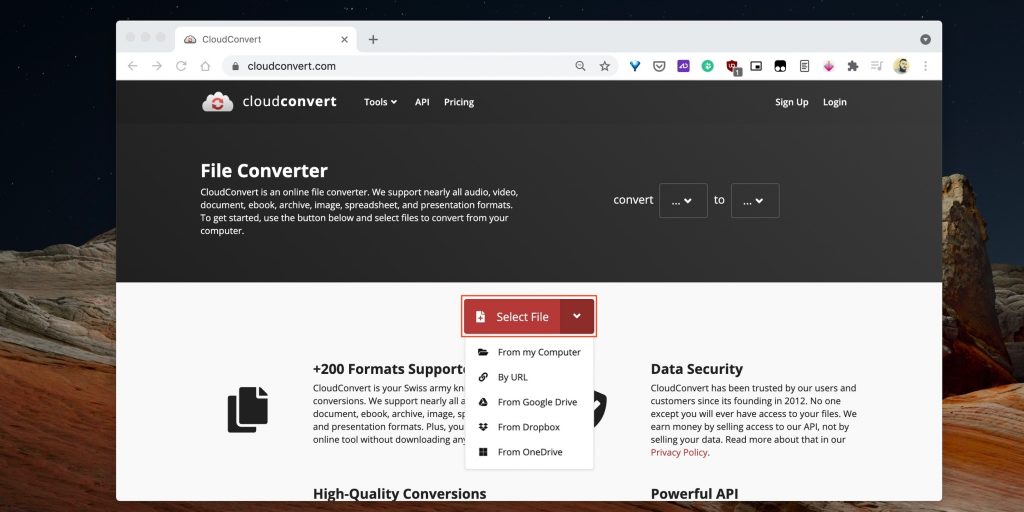Bookmark this page with the star icon
This screenshot has height=512, width=1024.
point(605,66)
